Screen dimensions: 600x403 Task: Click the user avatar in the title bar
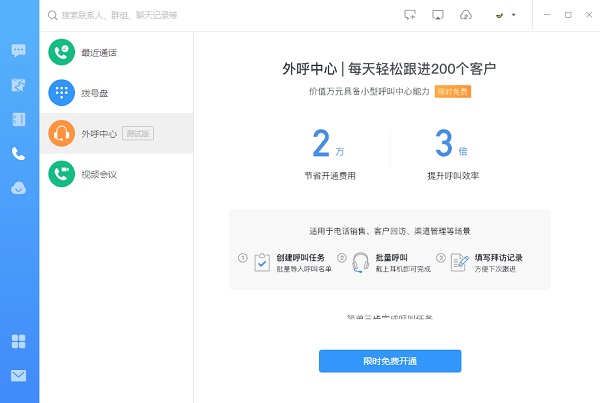point(499,16)
